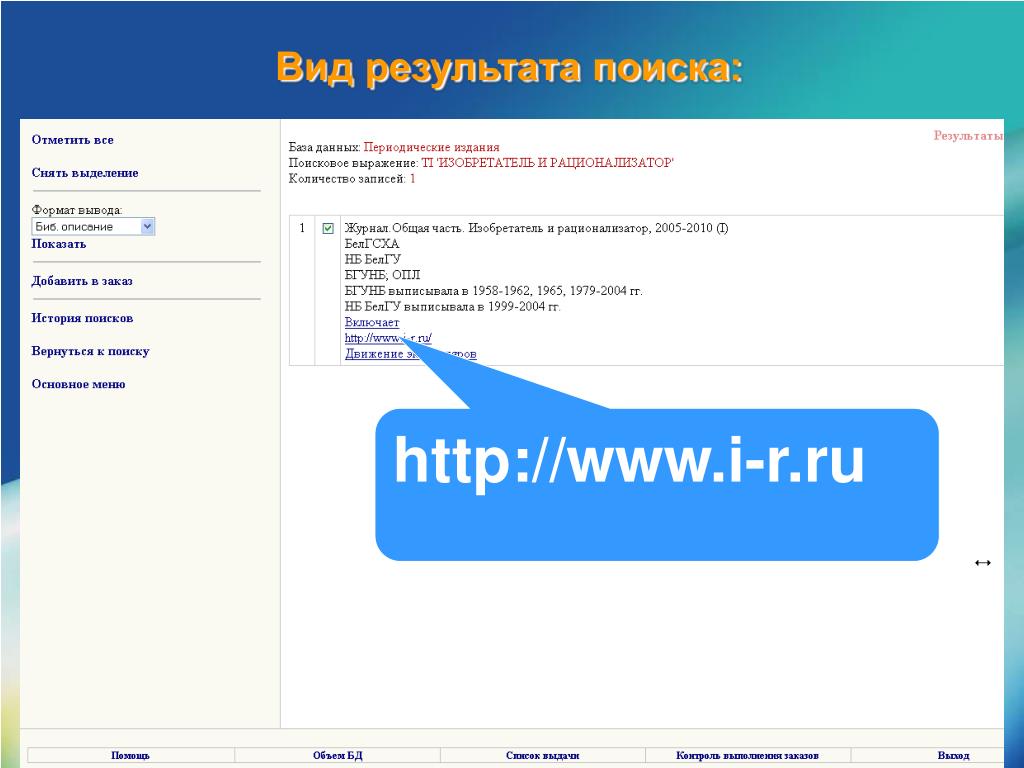Open 'Объем БД' in bottom menu
The height and width of the screenshot is (768, 1024).
coord(338,756)
